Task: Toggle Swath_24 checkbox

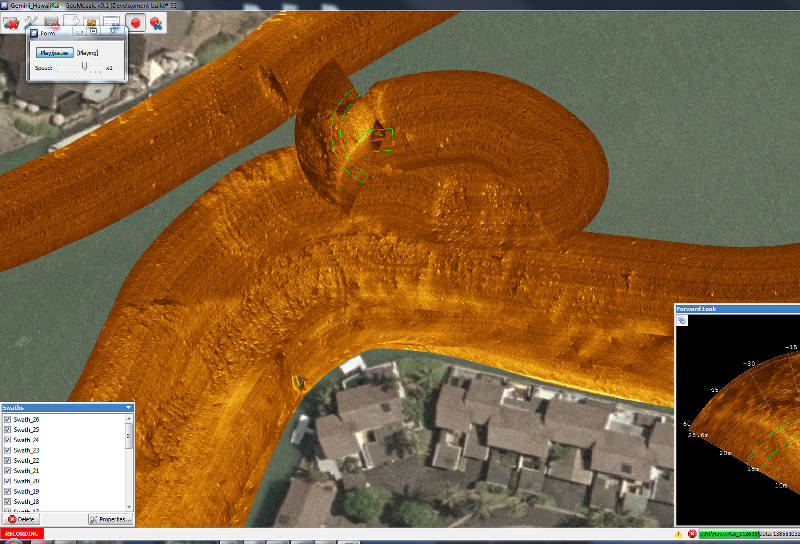Action: (x=7, y=440)
